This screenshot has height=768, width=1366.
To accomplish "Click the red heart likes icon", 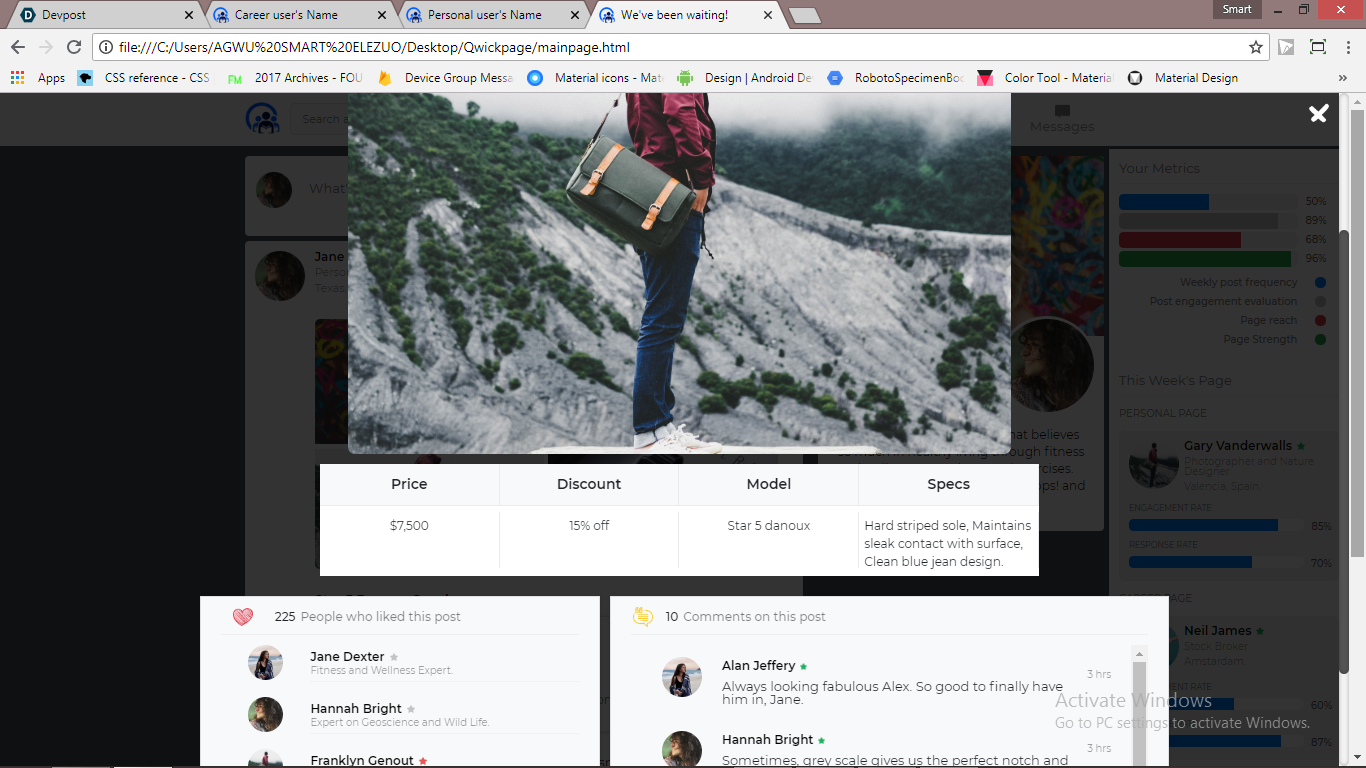I will pos(243,617).
